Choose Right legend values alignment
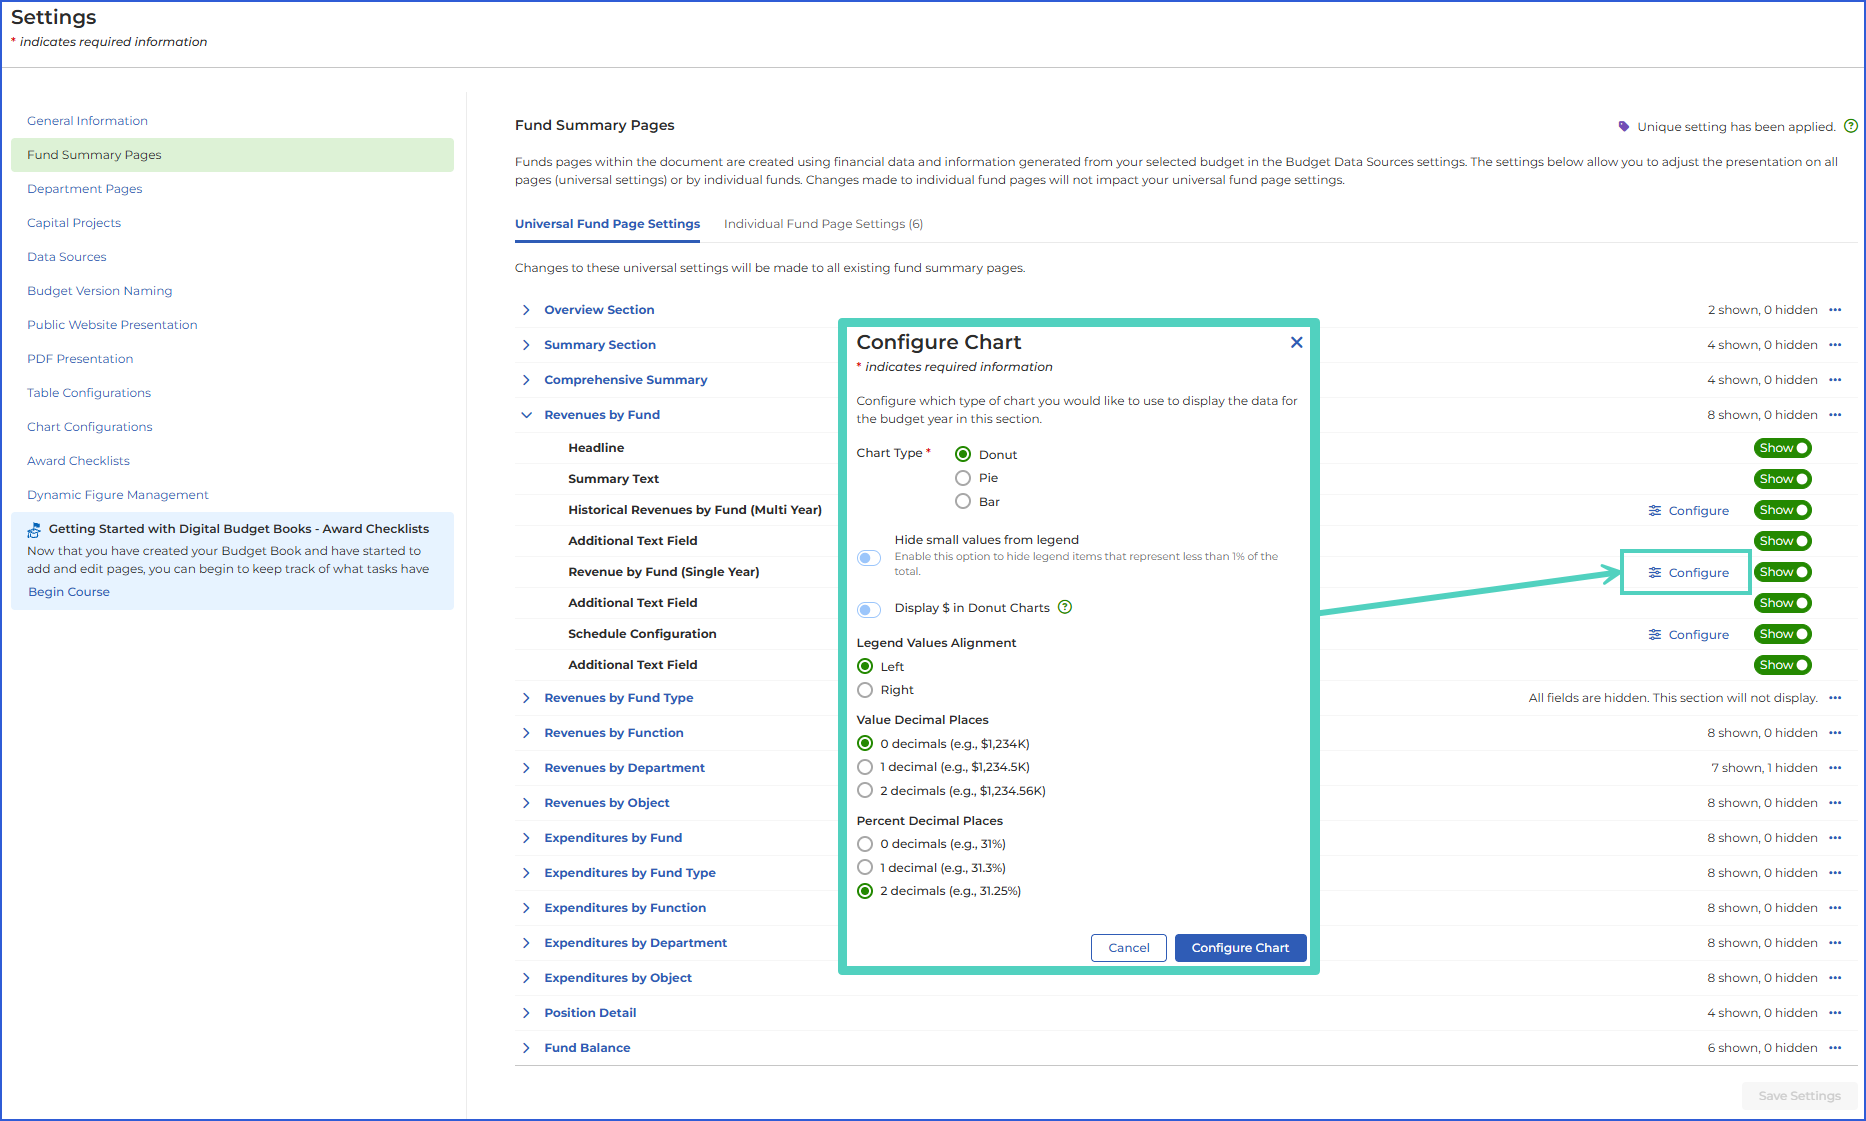 click(x=865, y=690)
